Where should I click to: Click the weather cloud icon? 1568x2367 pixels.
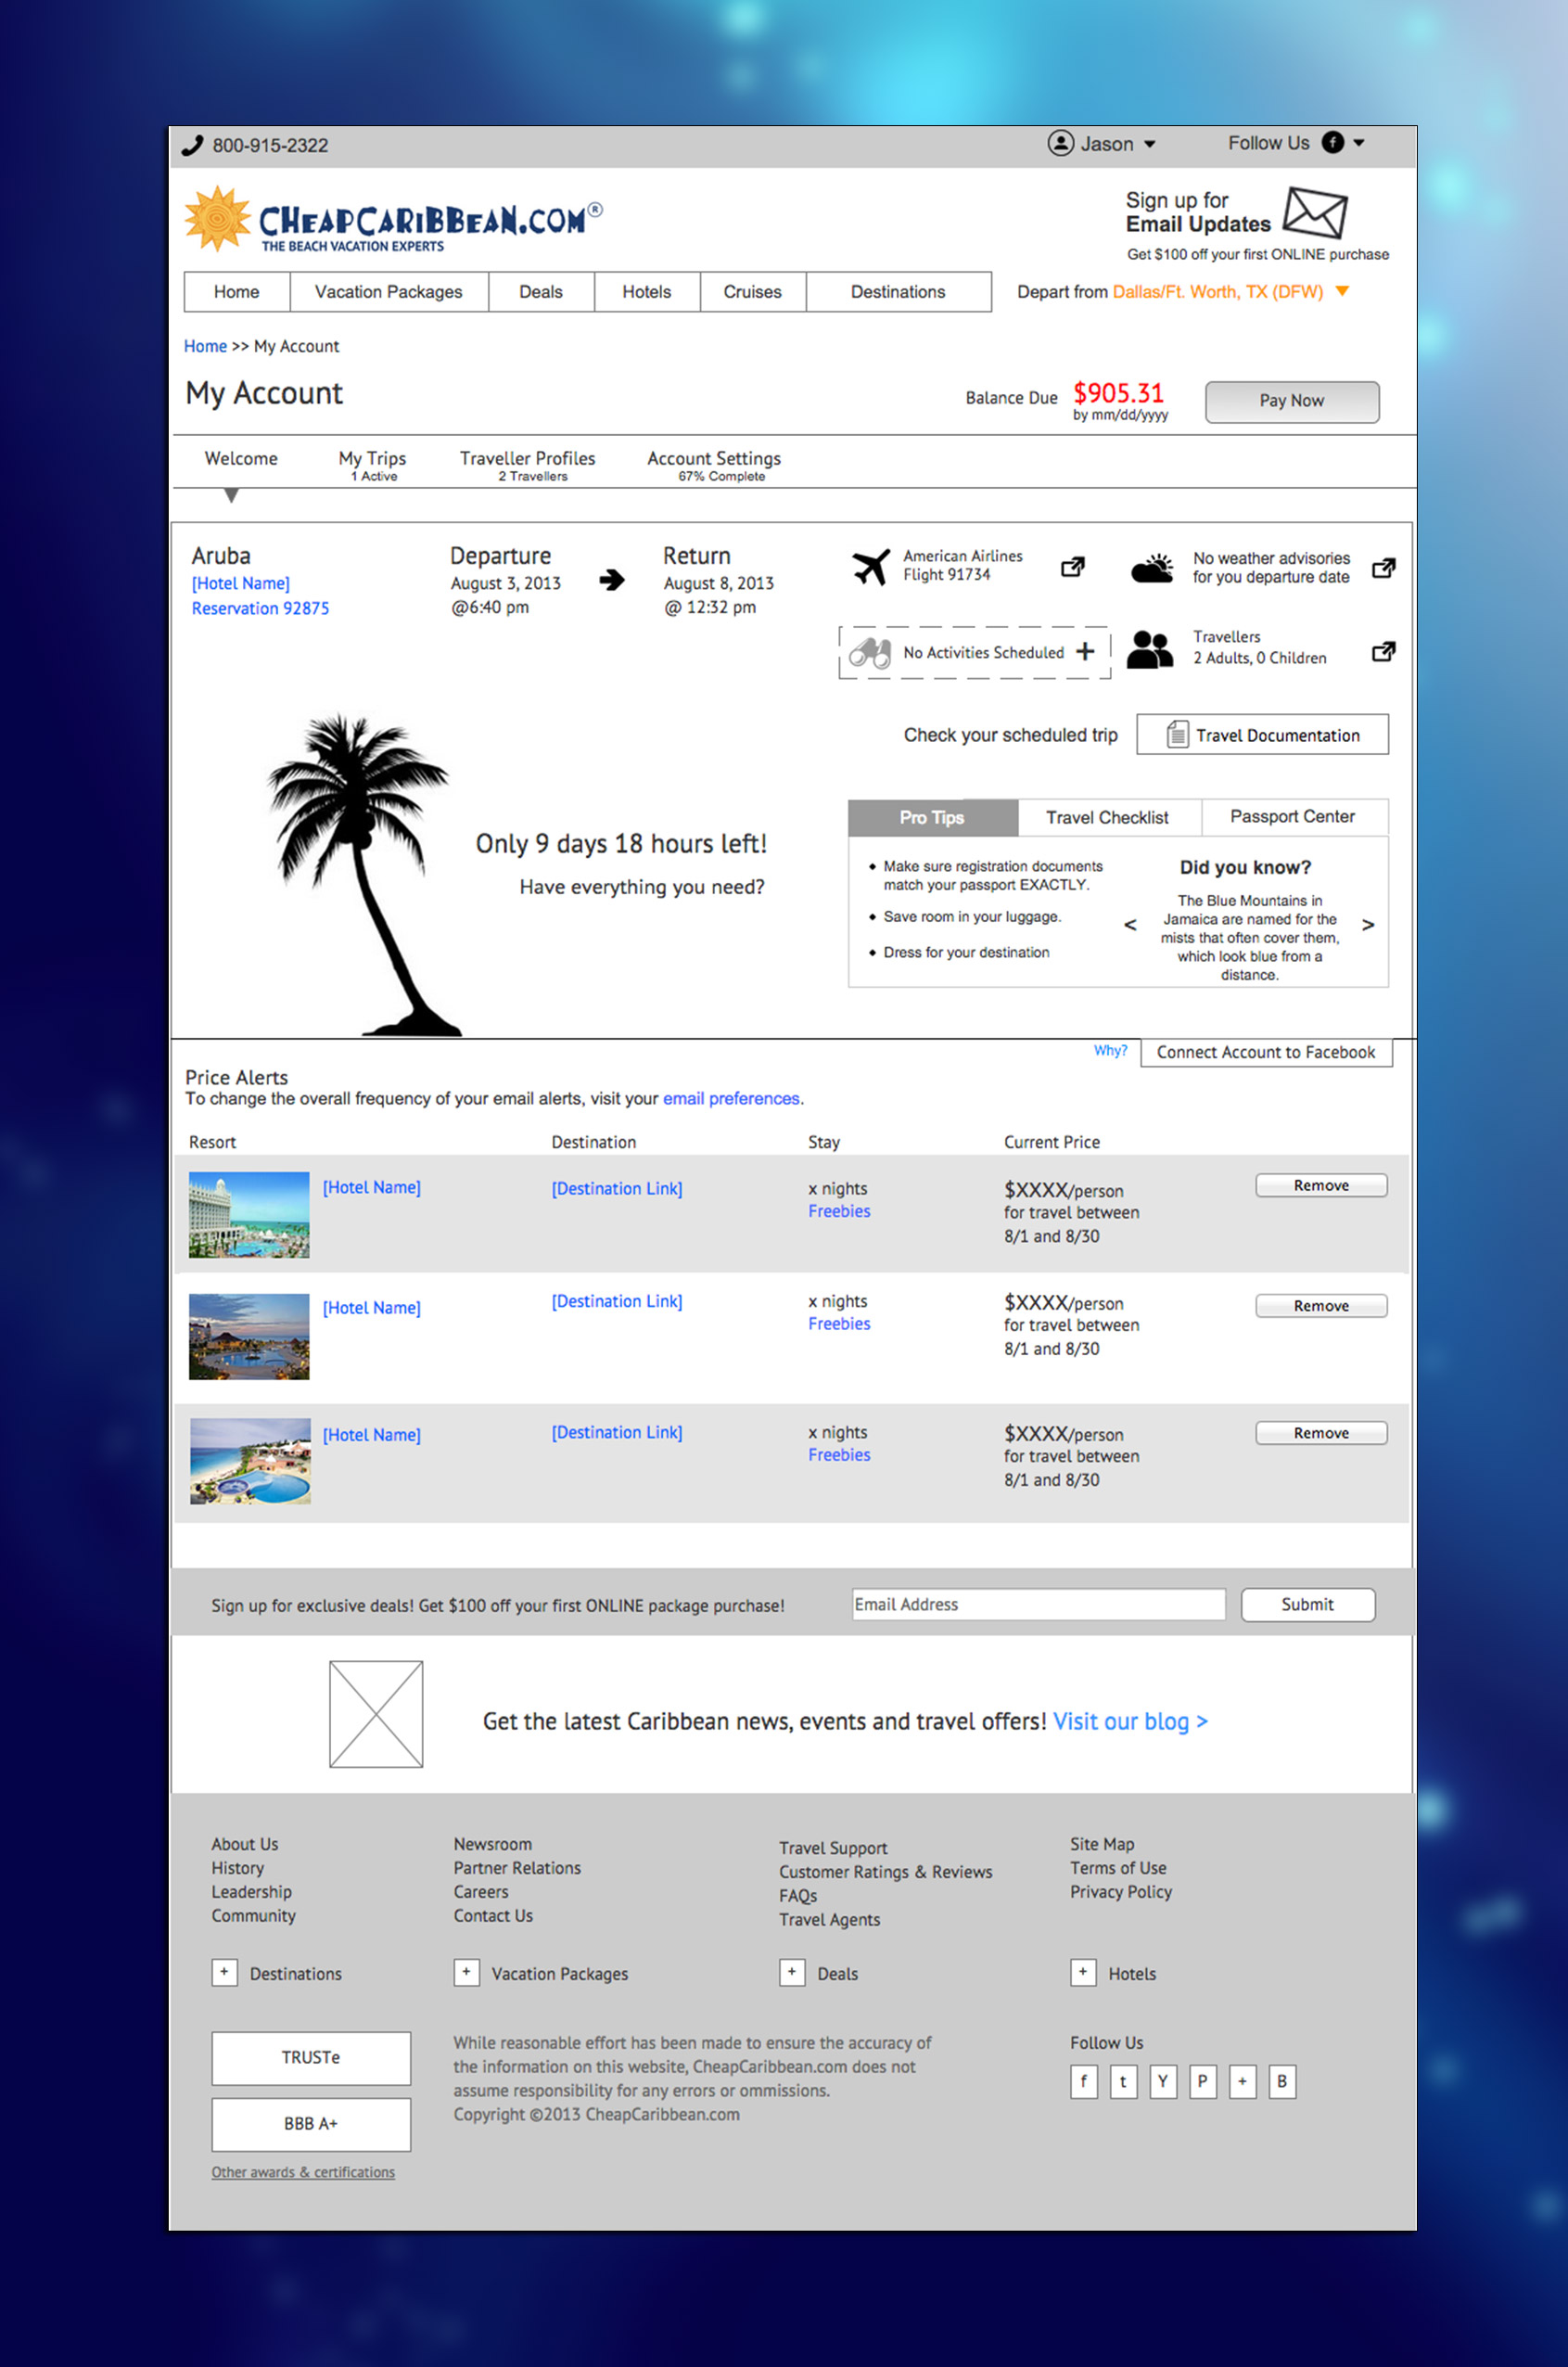pos(1152,568)
